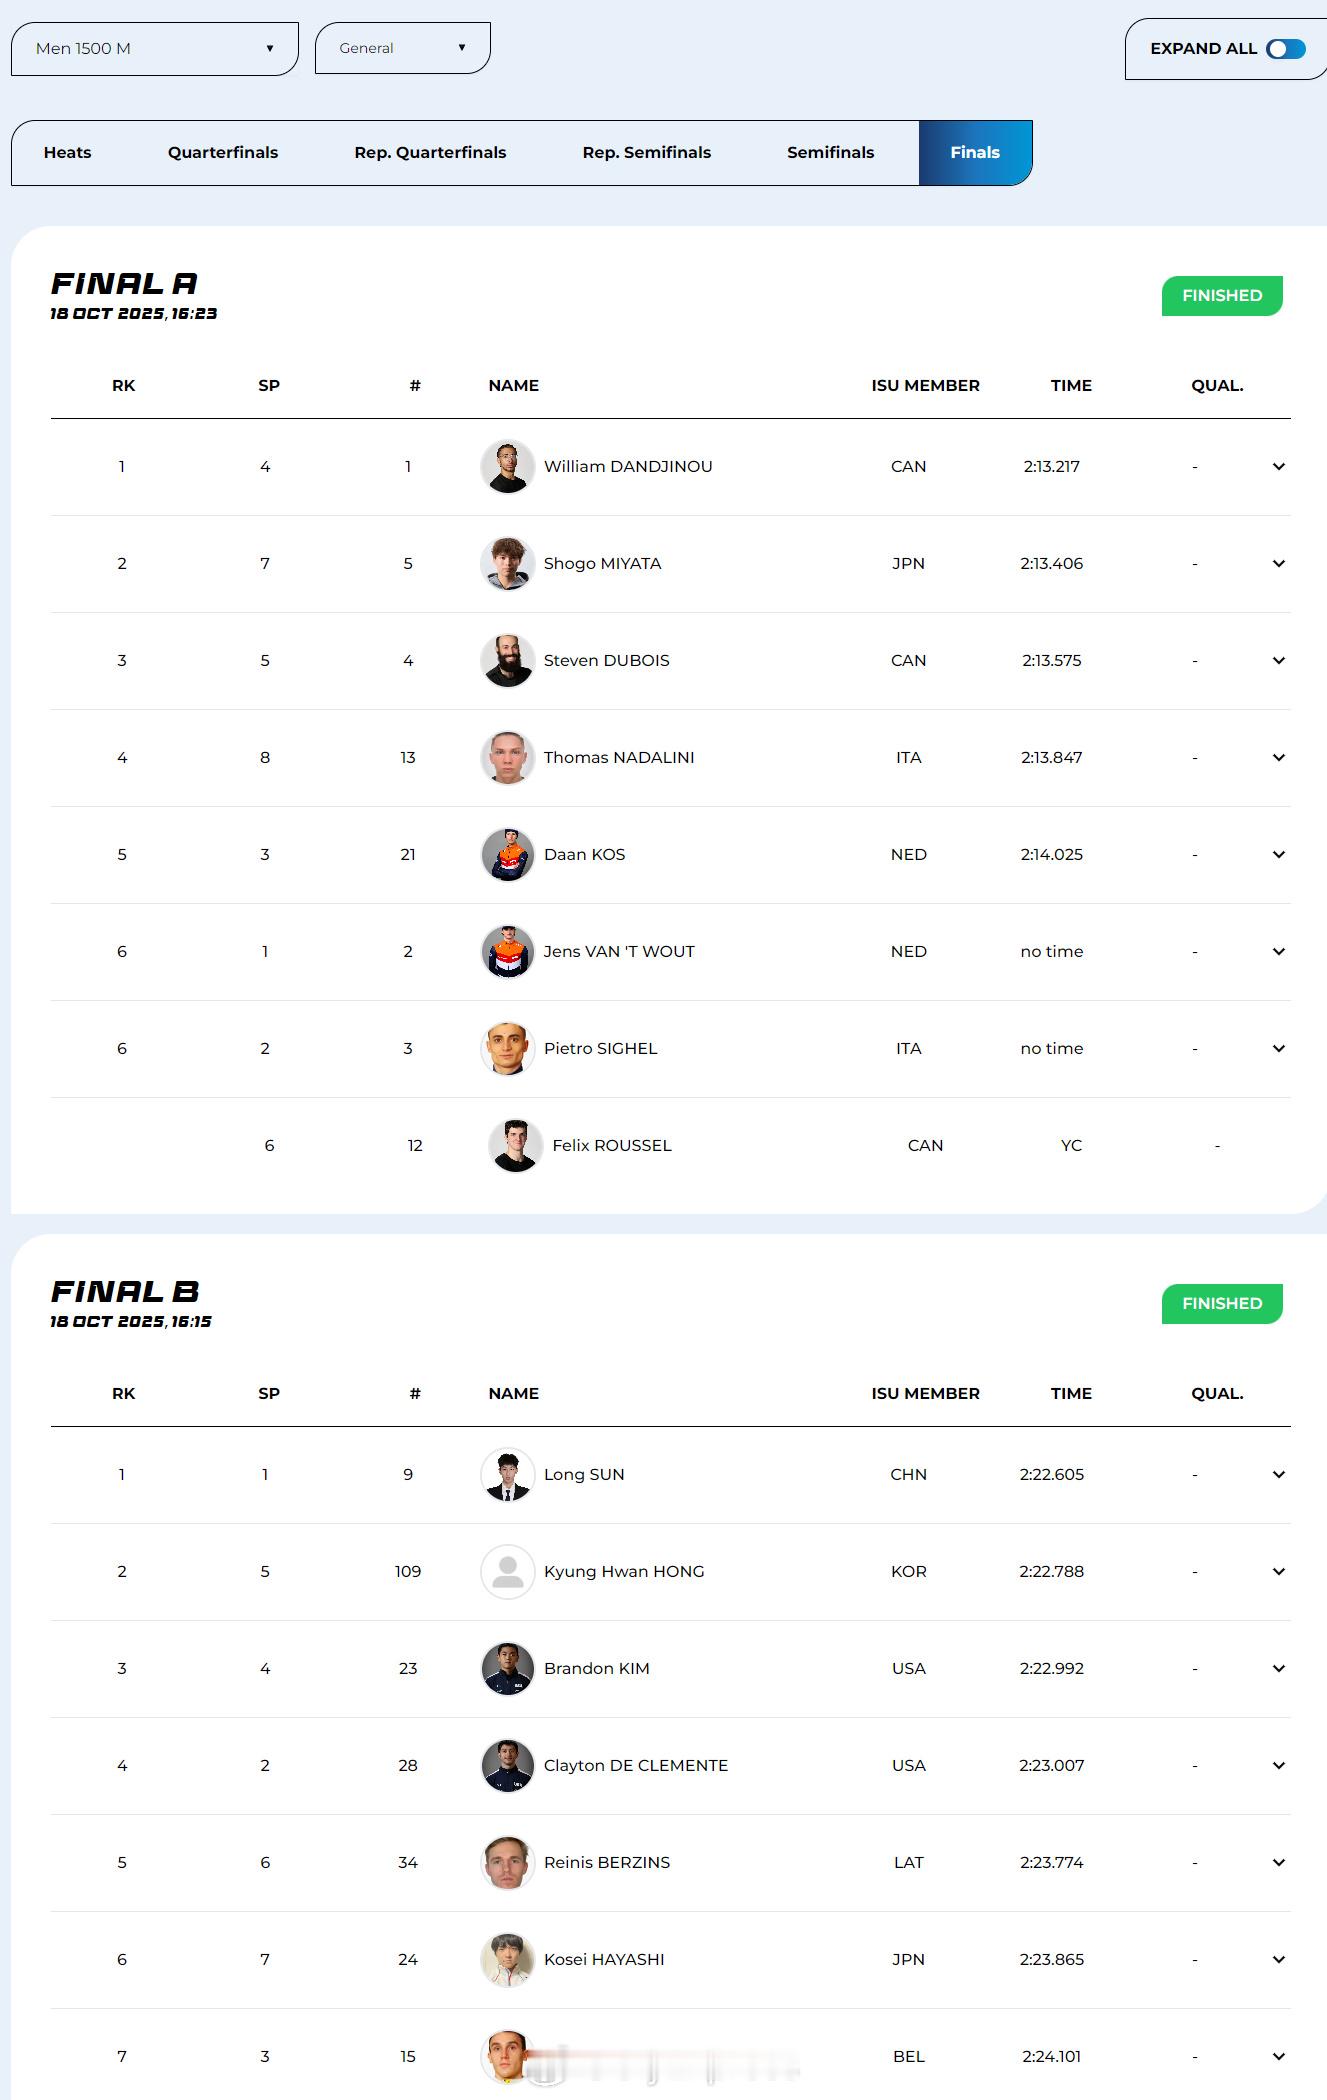Switch to the Heats tab
This screenshot has height=2100, width=1327.
(x=68, y=153)
